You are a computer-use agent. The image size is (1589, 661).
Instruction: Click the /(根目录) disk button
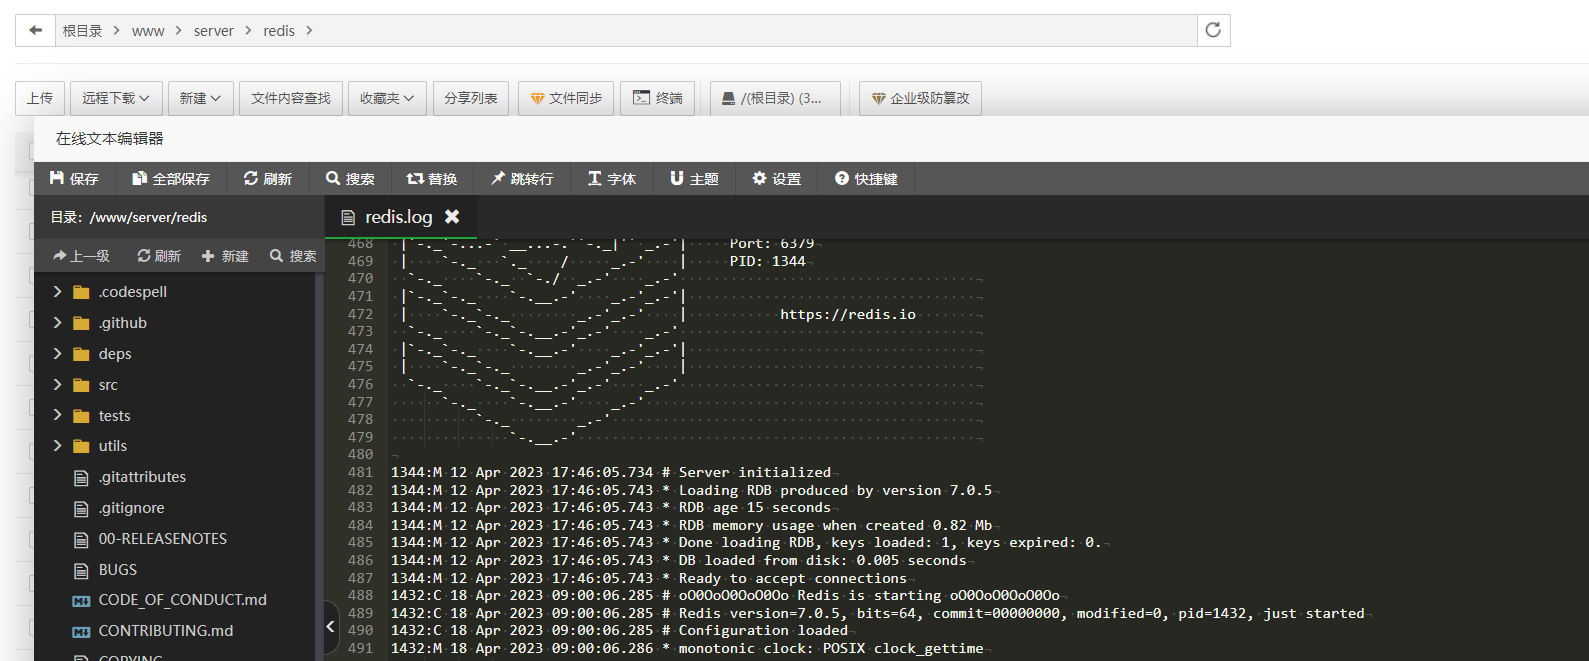(x=775, y=98)
